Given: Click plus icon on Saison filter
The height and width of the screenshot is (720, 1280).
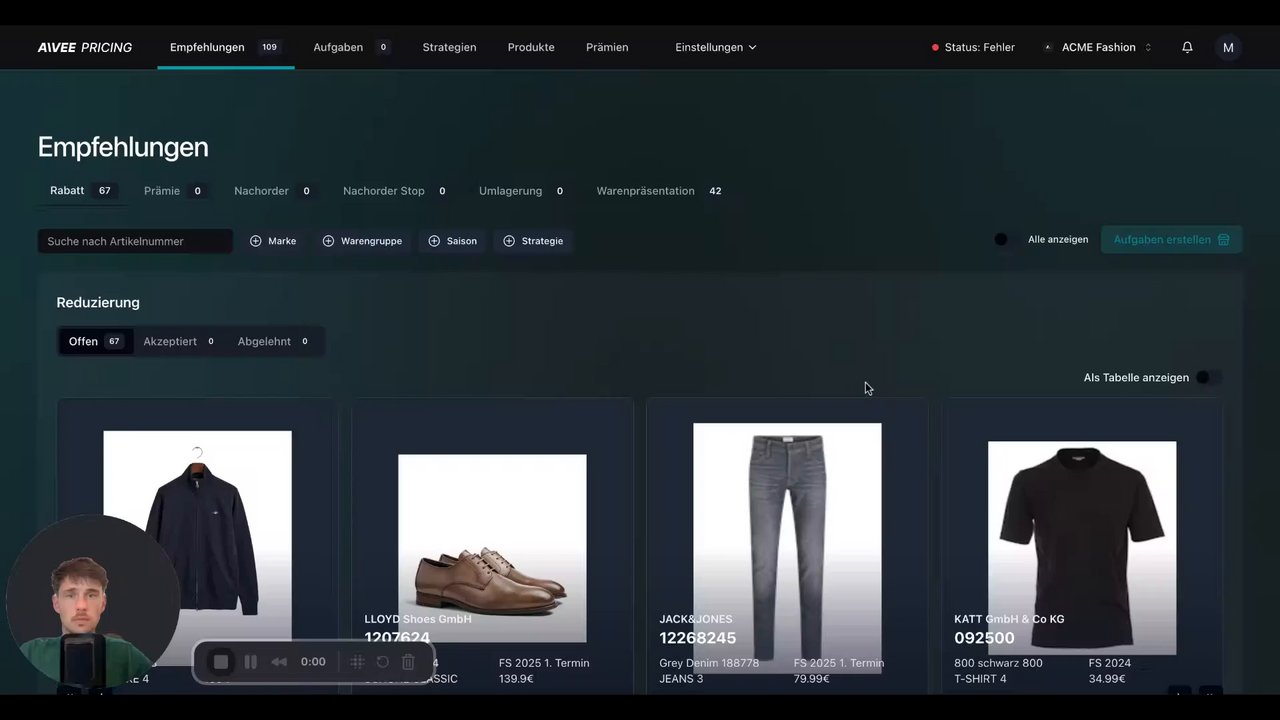Looking at the screenshot, I should tap(434, 241).
